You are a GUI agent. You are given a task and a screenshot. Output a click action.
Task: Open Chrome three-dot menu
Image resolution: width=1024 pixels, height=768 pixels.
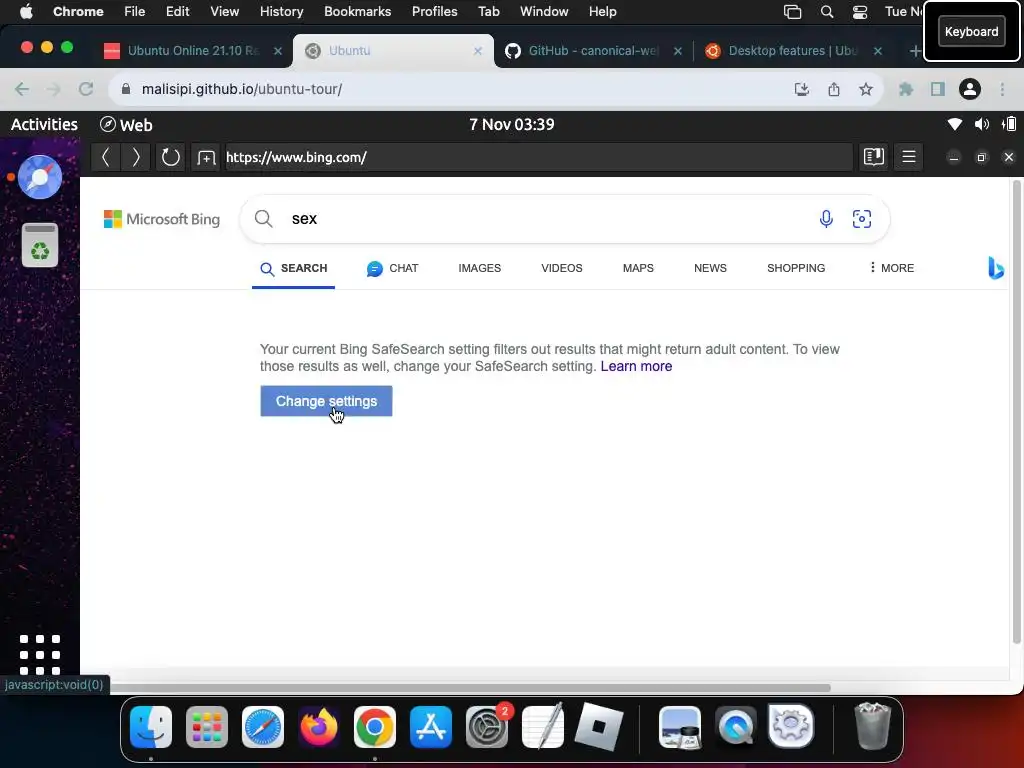[x=1002, y=89]
